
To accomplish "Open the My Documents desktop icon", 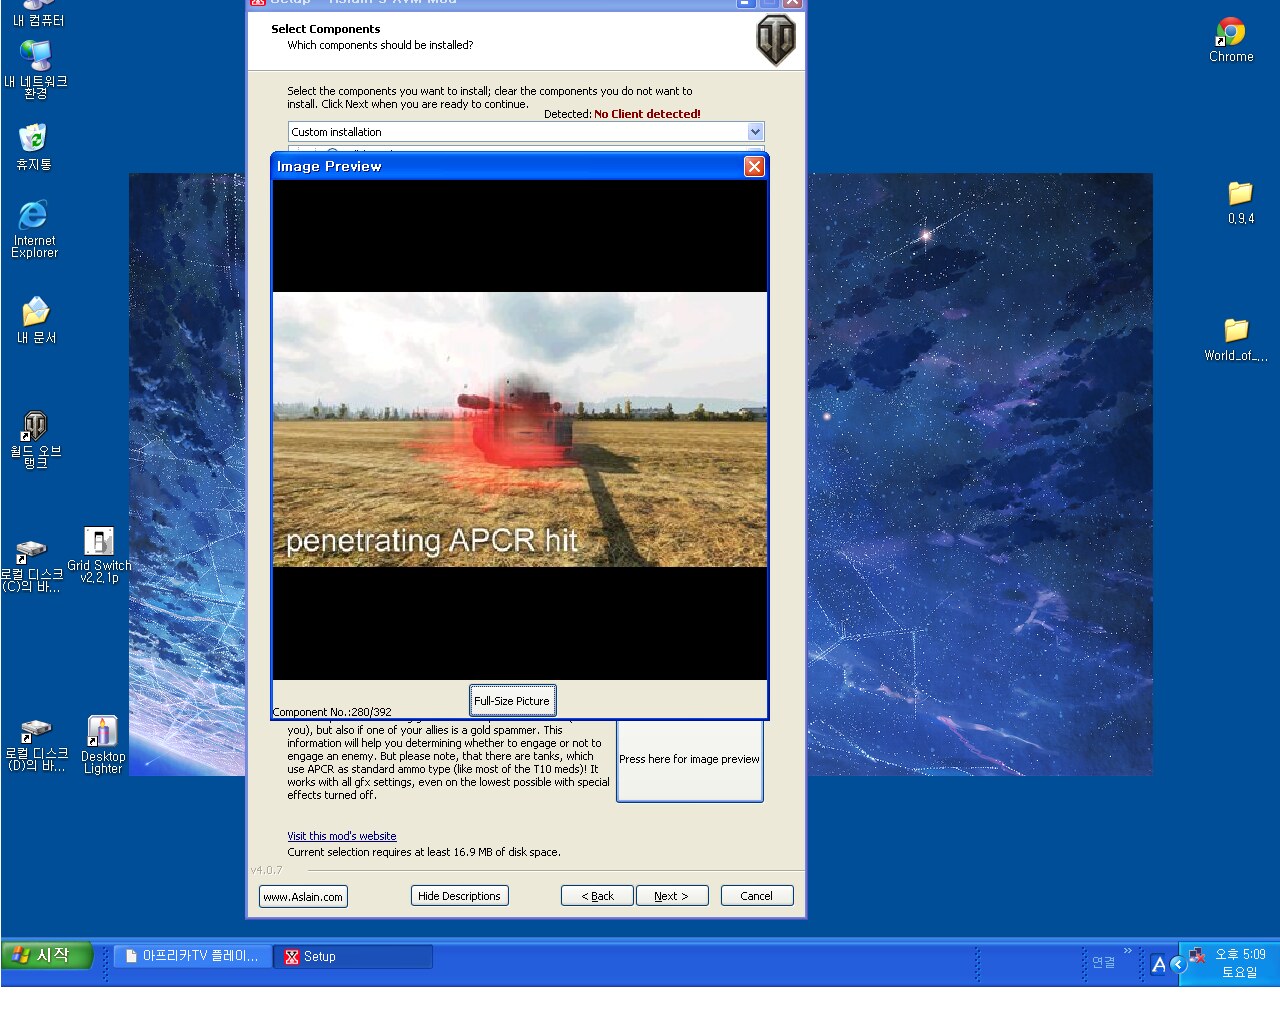I will click(36, 313).
